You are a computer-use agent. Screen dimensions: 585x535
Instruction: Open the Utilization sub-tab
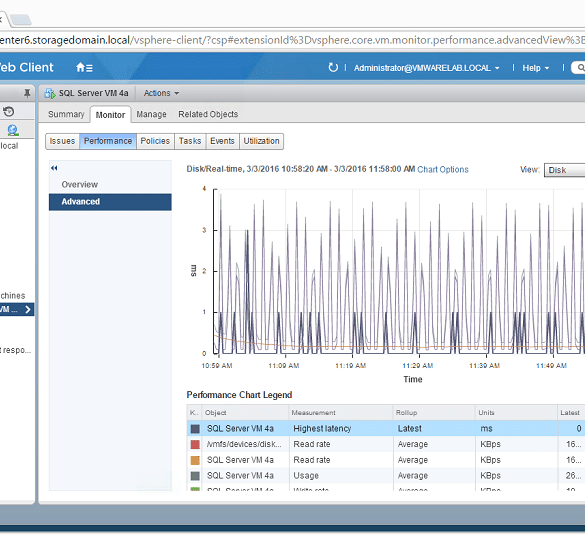pos(262,141)
